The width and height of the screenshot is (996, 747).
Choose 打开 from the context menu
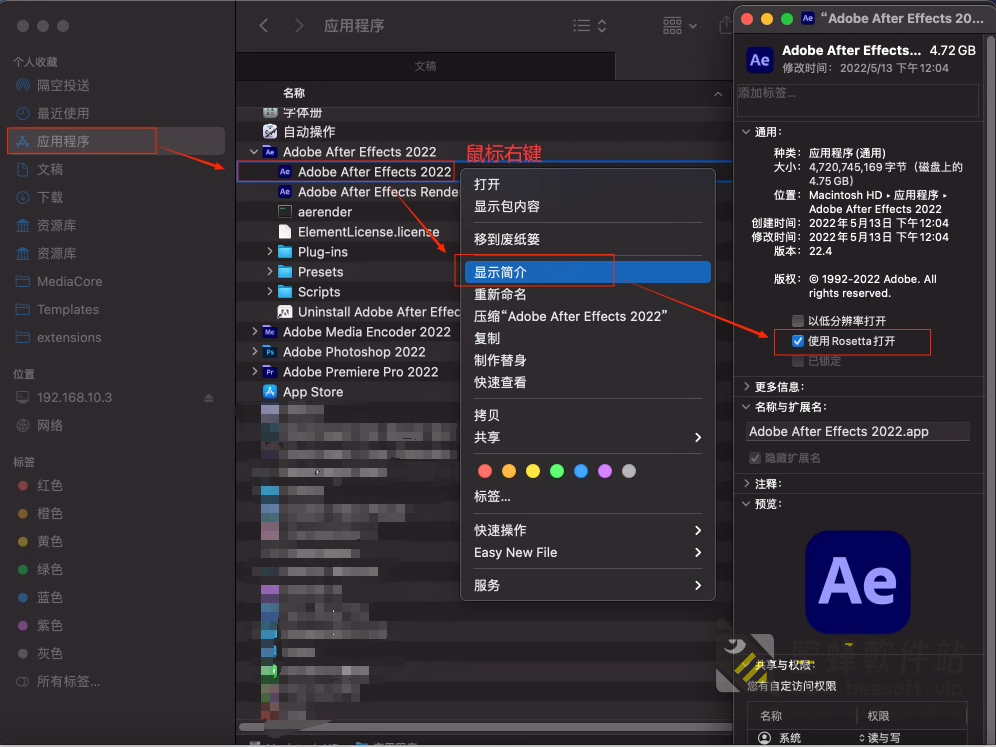[x=588, y=184]
